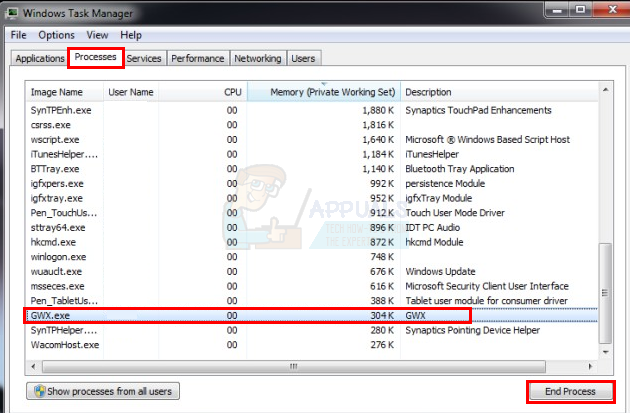Sort by Memory (Private Working Set) column

pyautogui.click(x=324, y=92)
